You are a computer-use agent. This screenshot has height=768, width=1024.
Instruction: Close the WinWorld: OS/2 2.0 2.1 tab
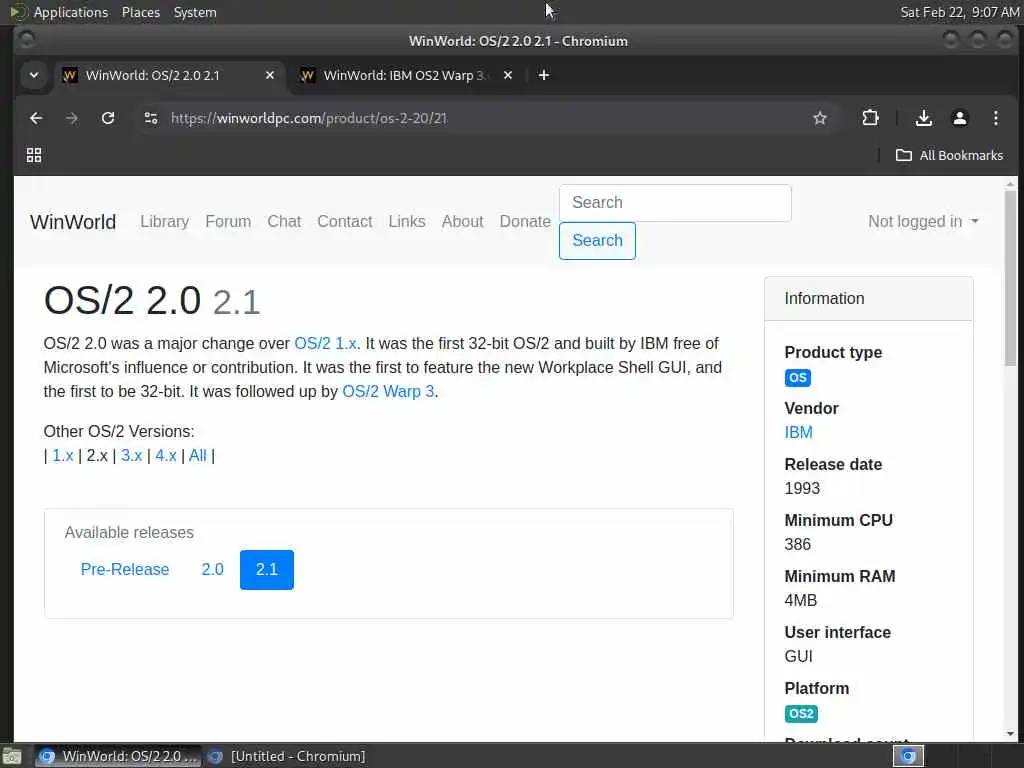point(270,75)
